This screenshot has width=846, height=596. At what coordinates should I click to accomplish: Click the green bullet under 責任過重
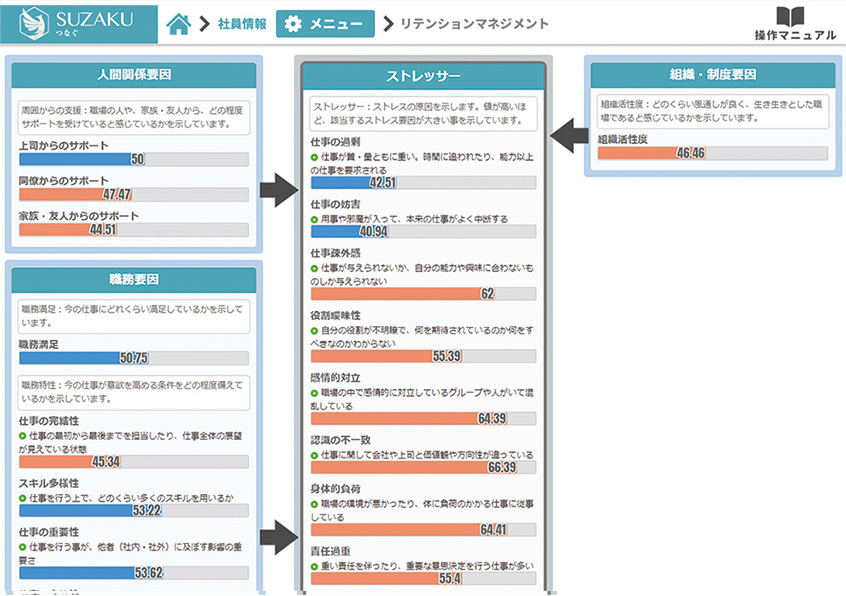315,564
